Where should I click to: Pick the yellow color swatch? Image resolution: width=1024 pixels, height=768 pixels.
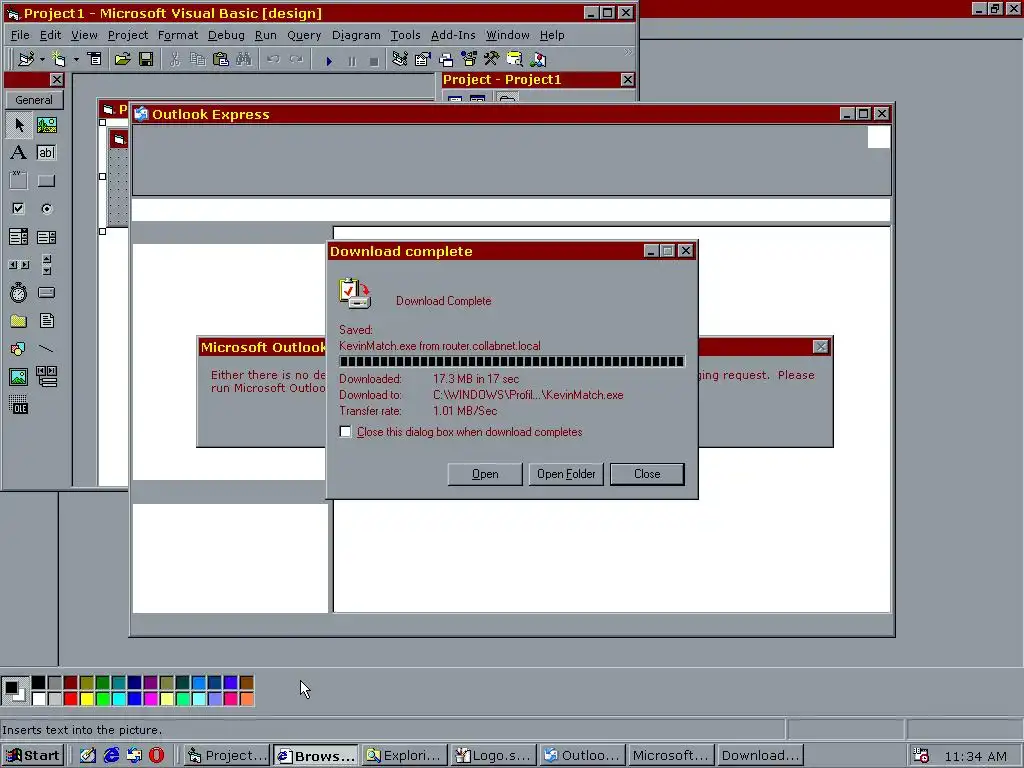tap(87, 699)
